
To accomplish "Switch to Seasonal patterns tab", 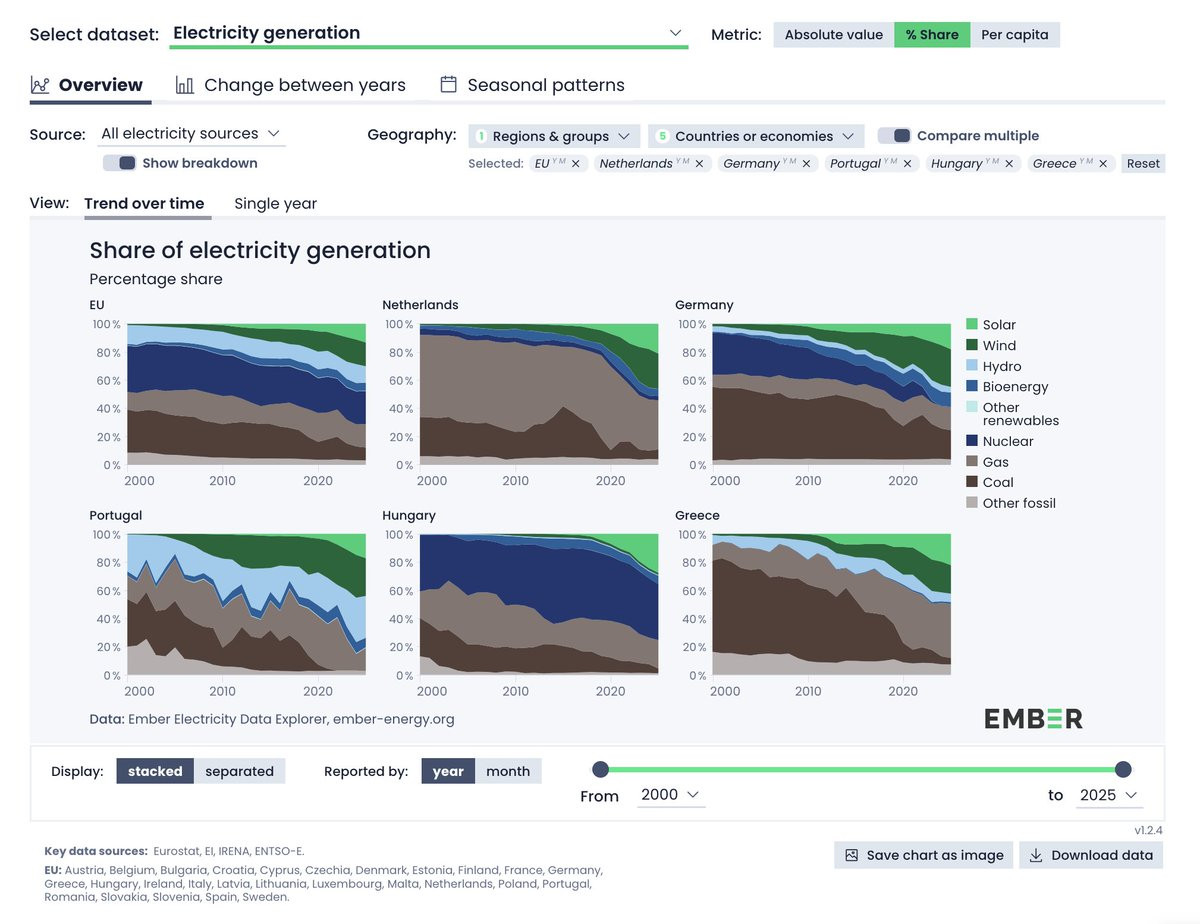I will (x=532, y=85).
